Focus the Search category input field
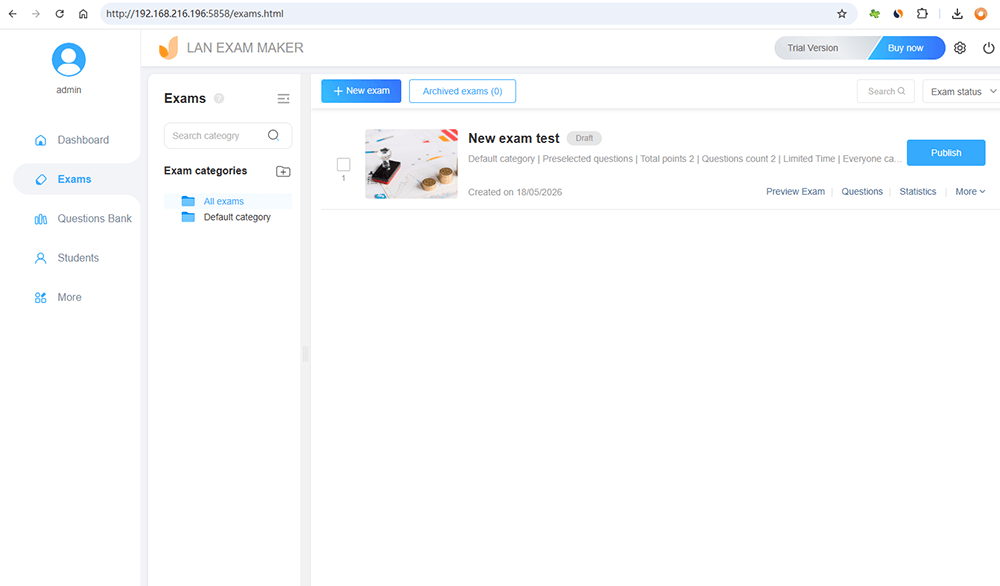The height and width of the screenshot is (586, 1000). coord(217,135)
